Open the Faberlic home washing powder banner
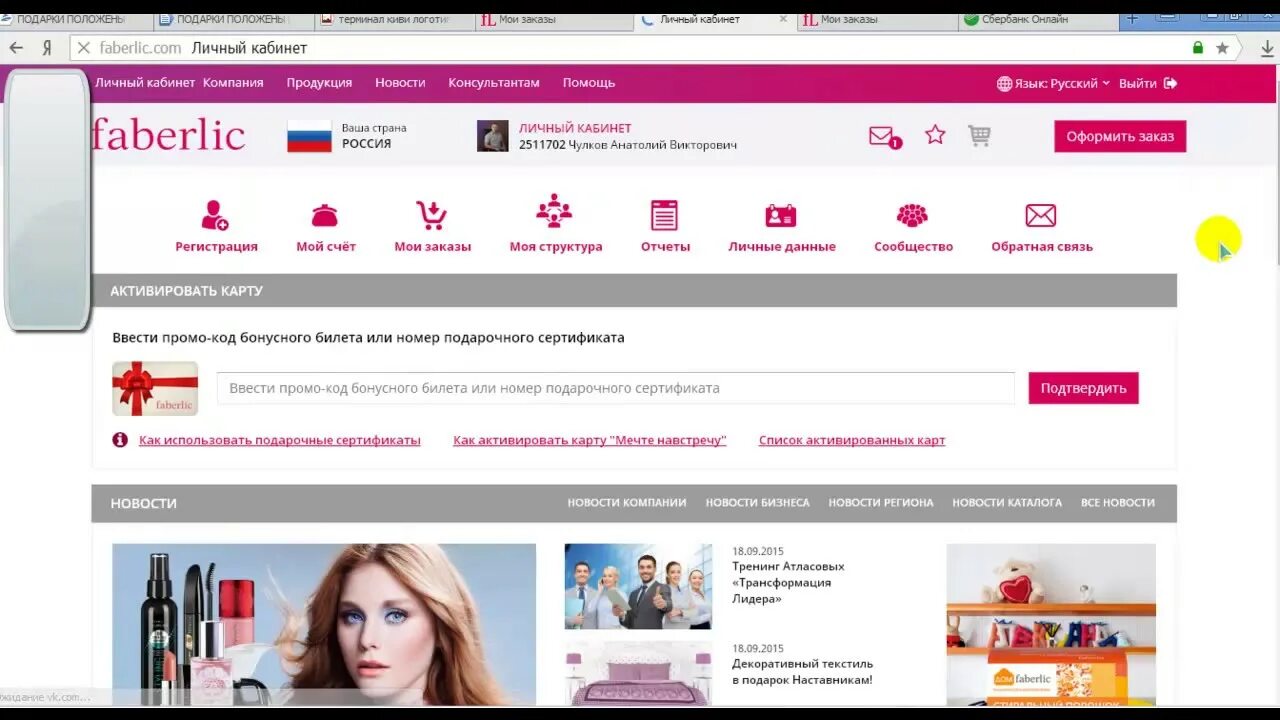 [x=1051, y=625]
